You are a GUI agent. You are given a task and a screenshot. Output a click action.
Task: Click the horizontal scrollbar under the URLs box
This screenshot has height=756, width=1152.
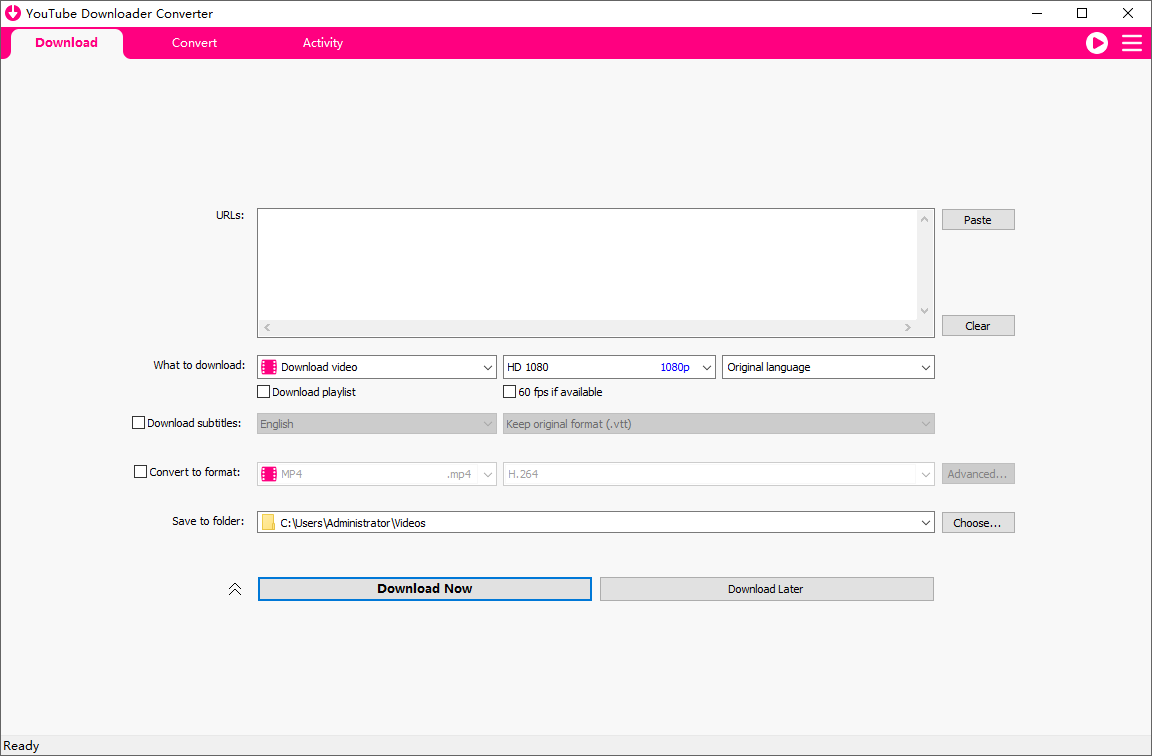tap(590, 327)
